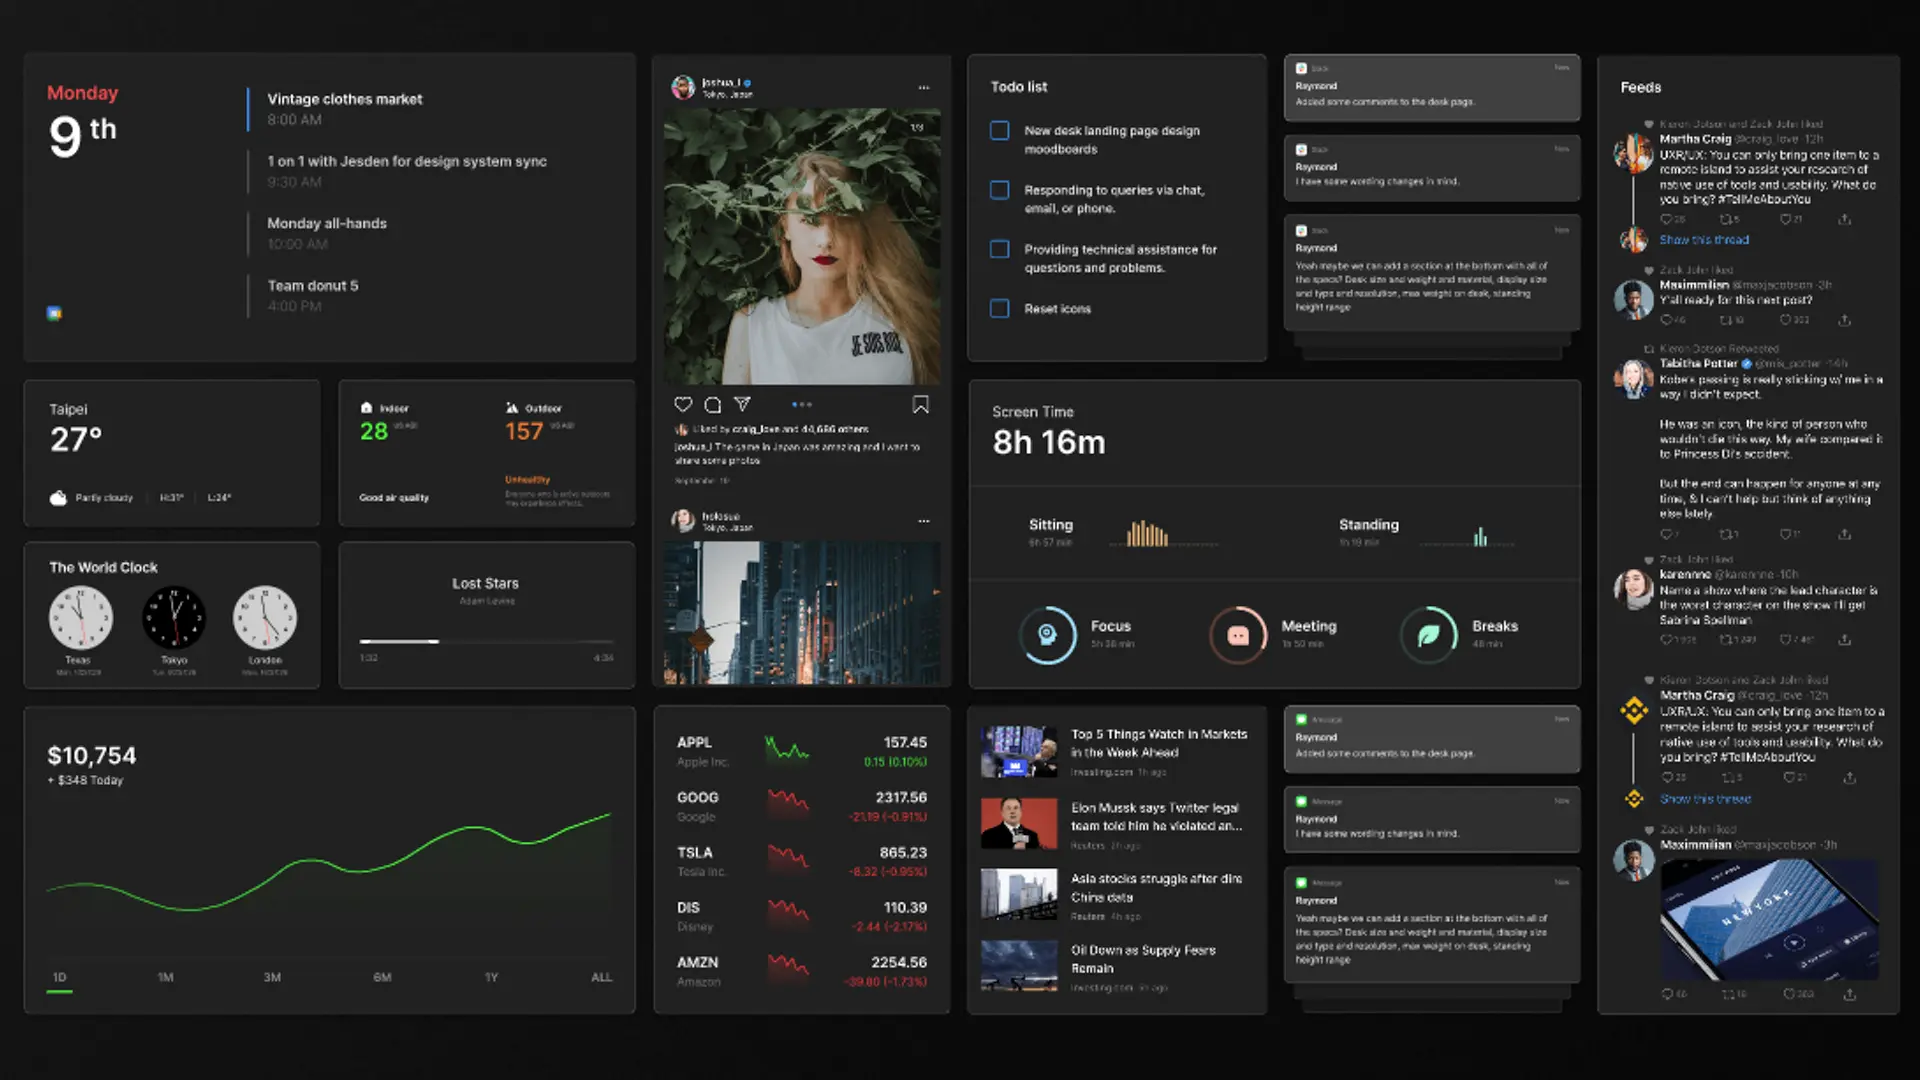Expand first 'Show this thread' link
This screenshot has height=1080, width=1920.
pyautogui.click(x=1704, y=240)
